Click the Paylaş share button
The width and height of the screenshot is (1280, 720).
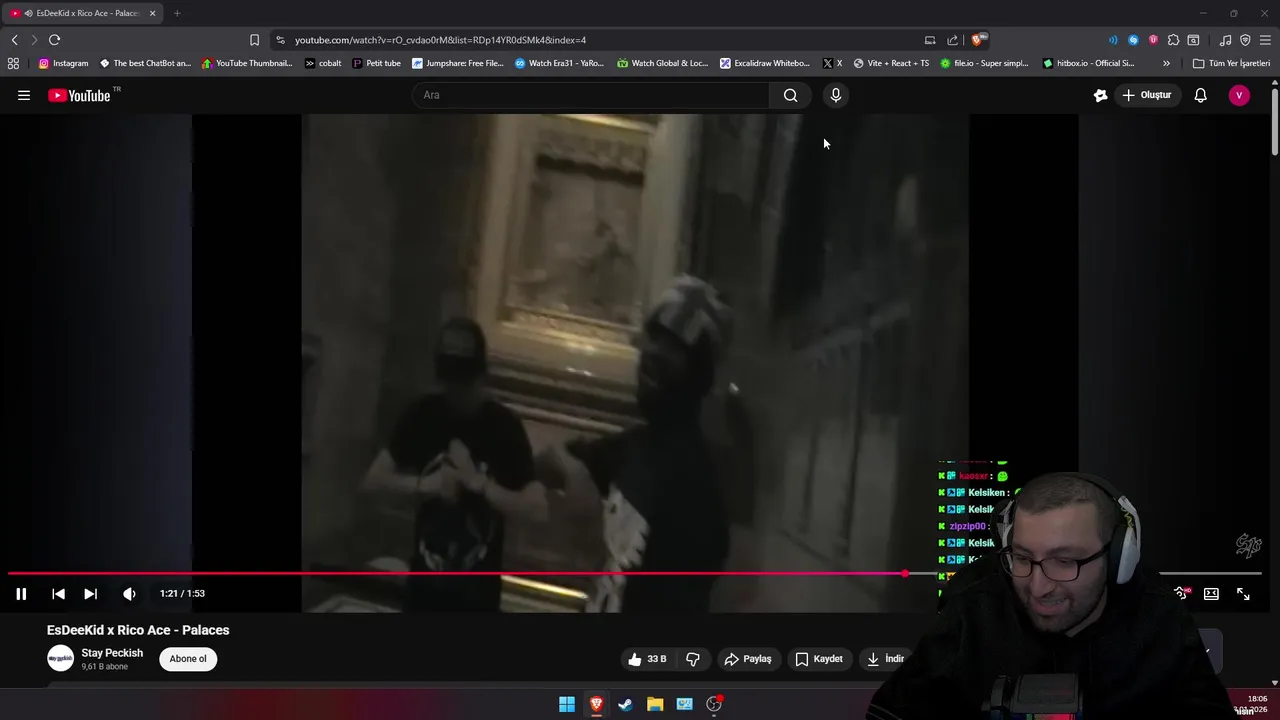[x=748, y=659]
